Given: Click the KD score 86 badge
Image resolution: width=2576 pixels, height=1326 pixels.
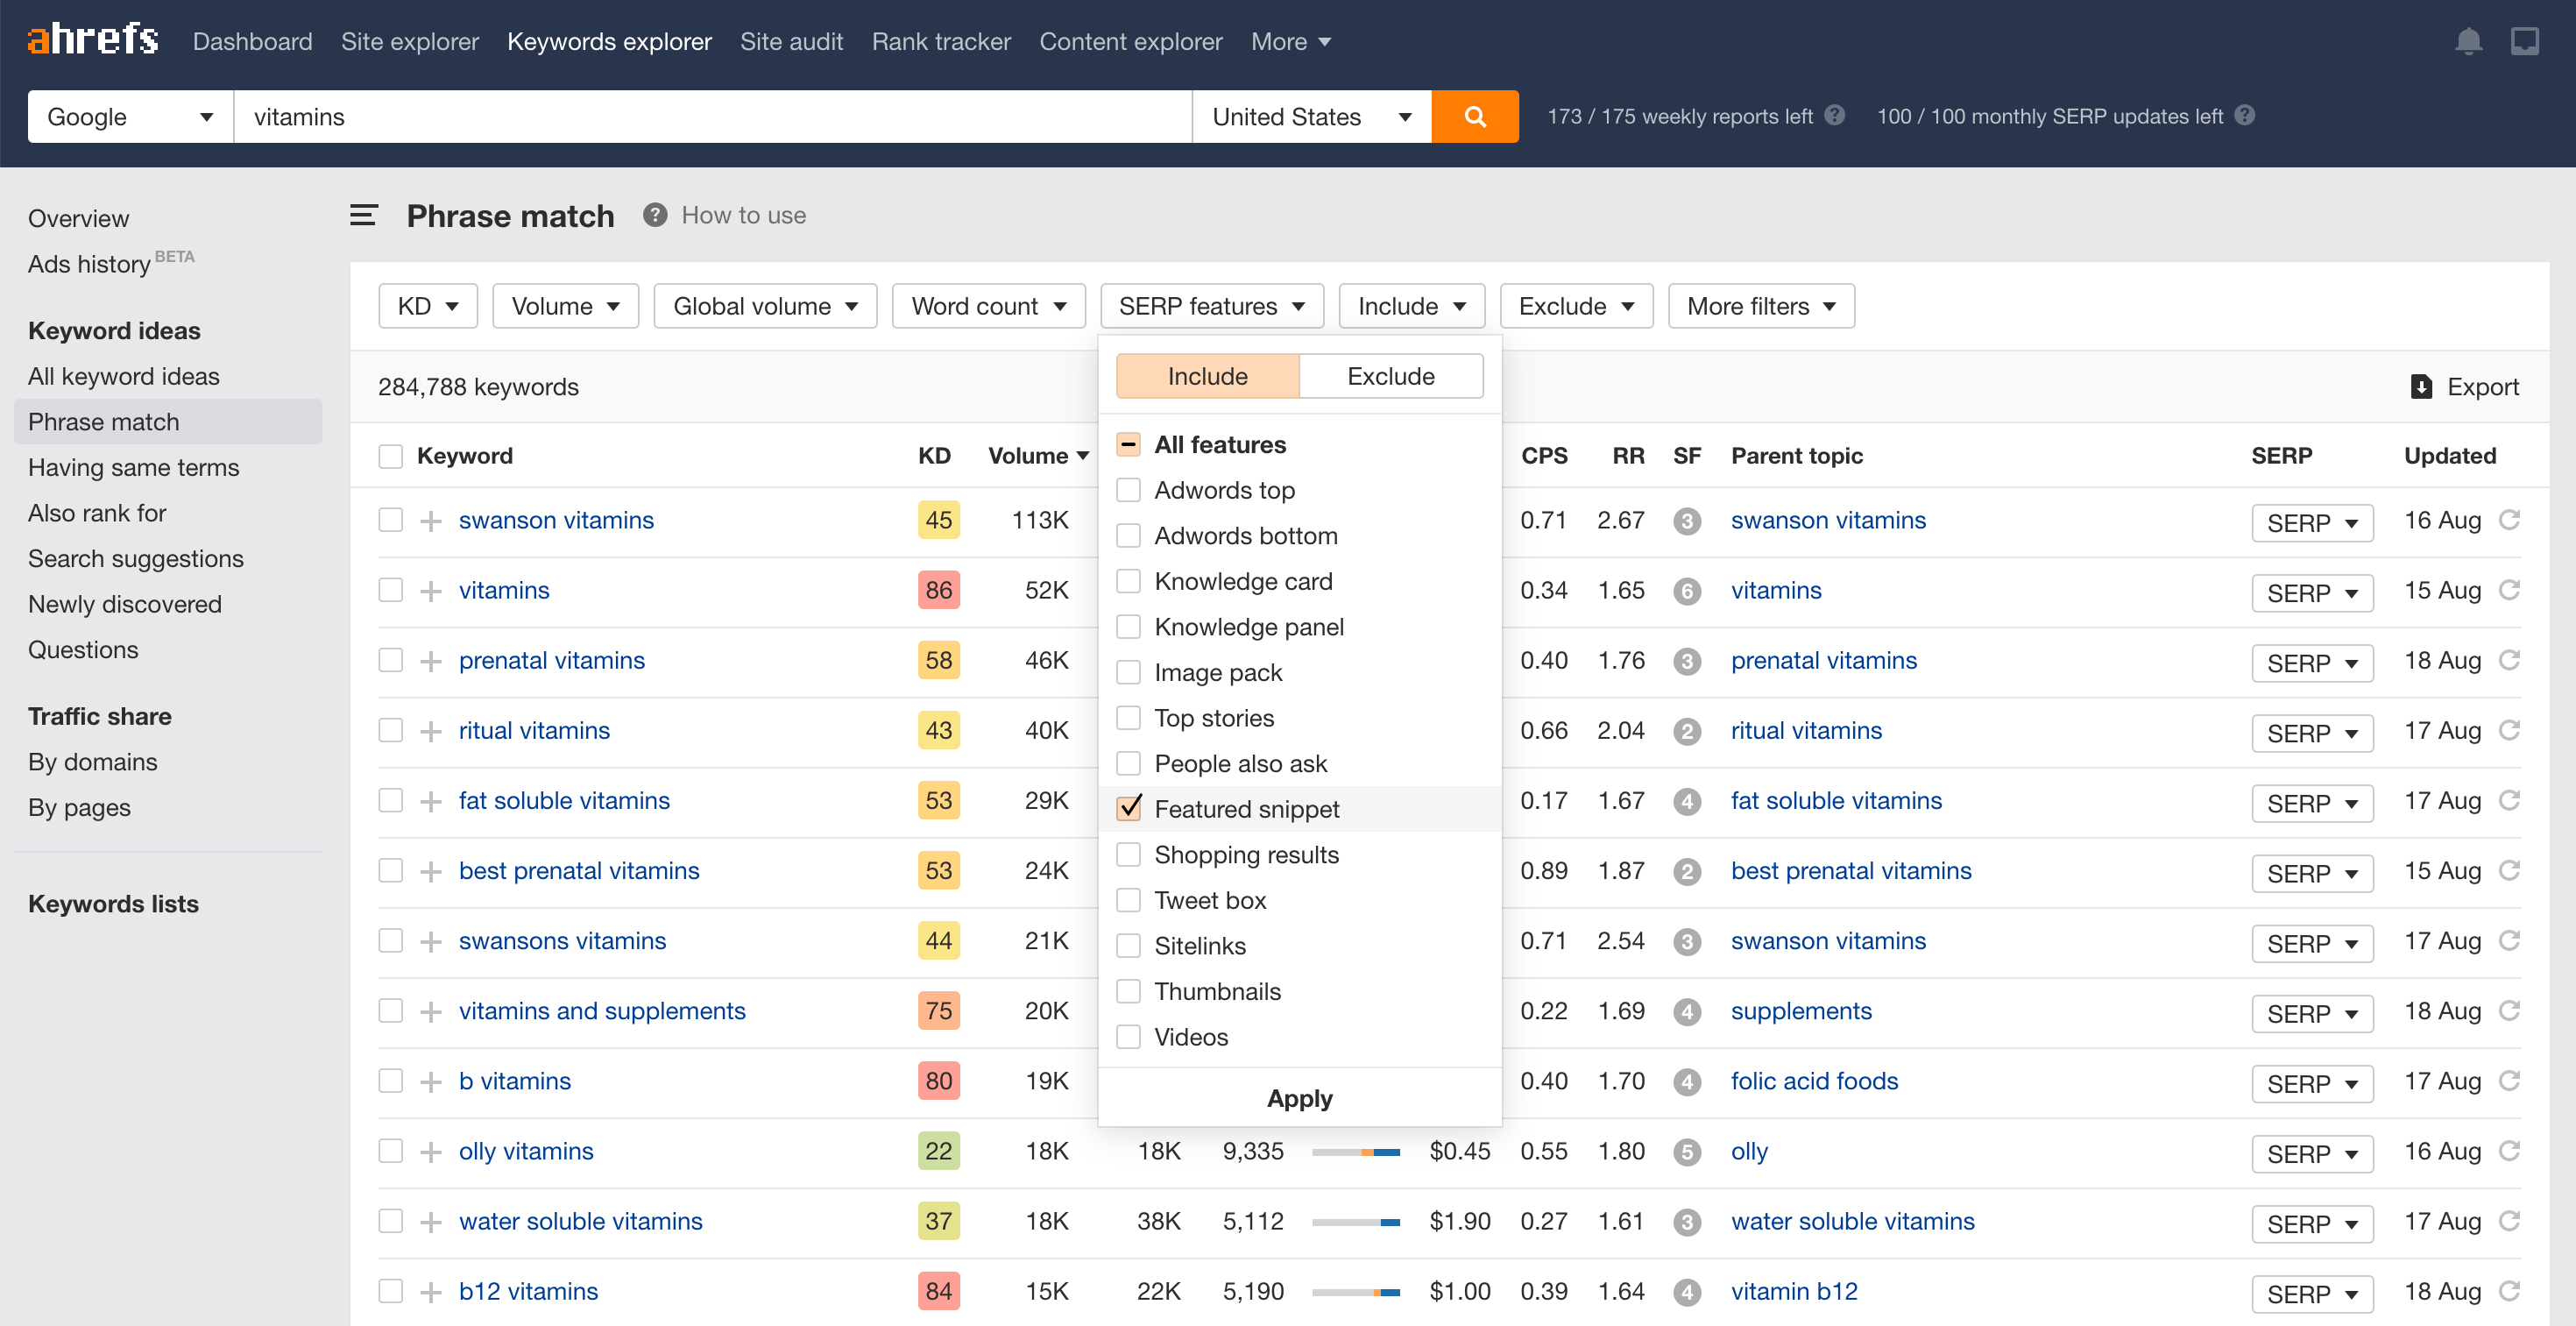Looking at the screenshot, I should (x=938, y=590).
